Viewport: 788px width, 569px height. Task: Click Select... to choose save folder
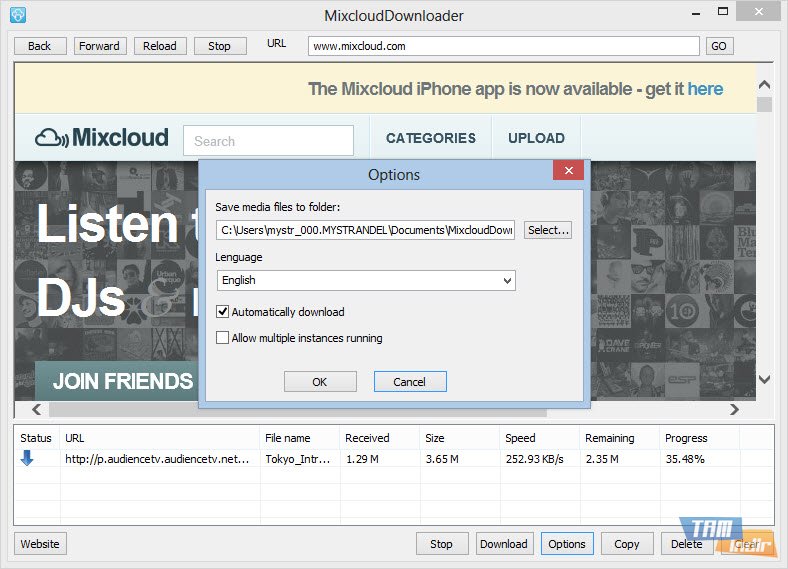pyautogui.click(x=548, y=230)
